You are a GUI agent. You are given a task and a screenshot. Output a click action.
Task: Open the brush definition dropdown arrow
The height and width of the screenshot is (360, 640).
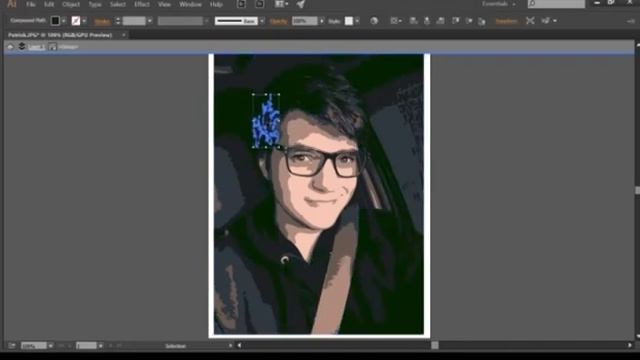262,21
